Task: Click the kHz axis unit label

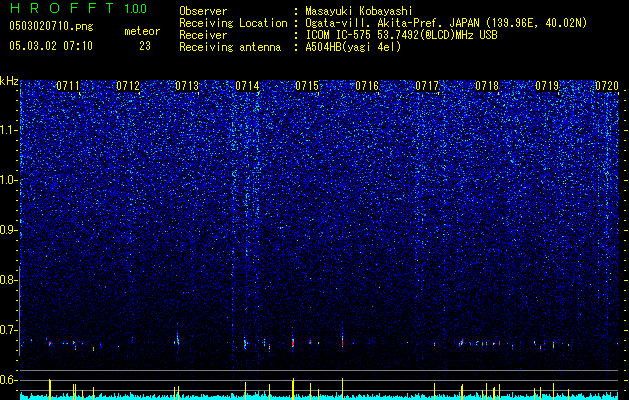Action: 9,81
